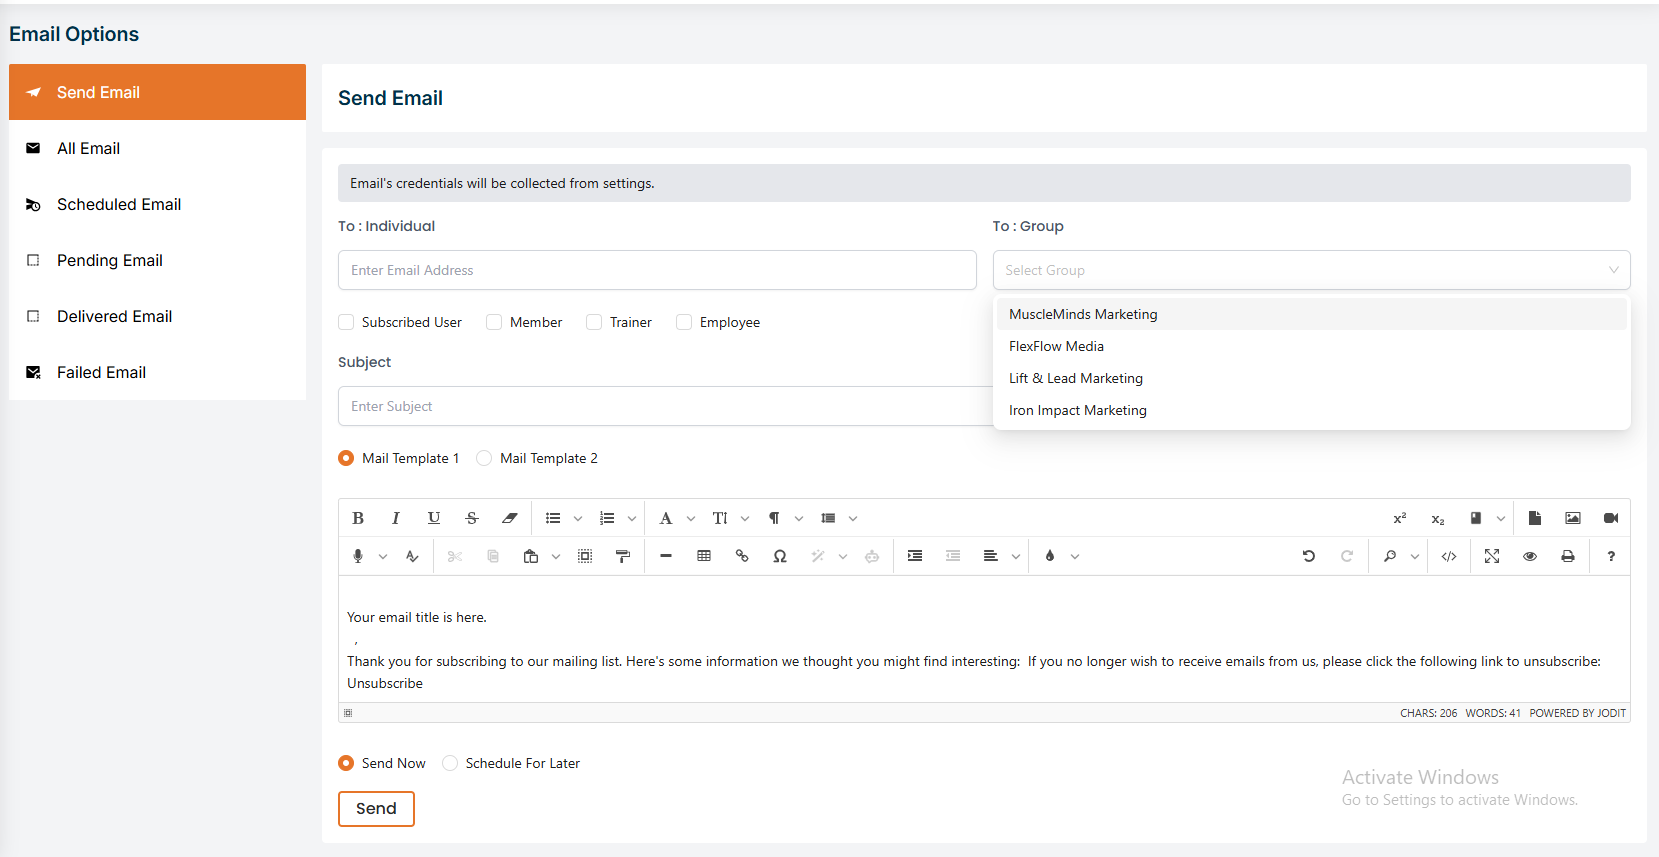The image size is (1659, 857).
Task: Toggle bold formatting in the editor
Action: click(x=358, y=518)
